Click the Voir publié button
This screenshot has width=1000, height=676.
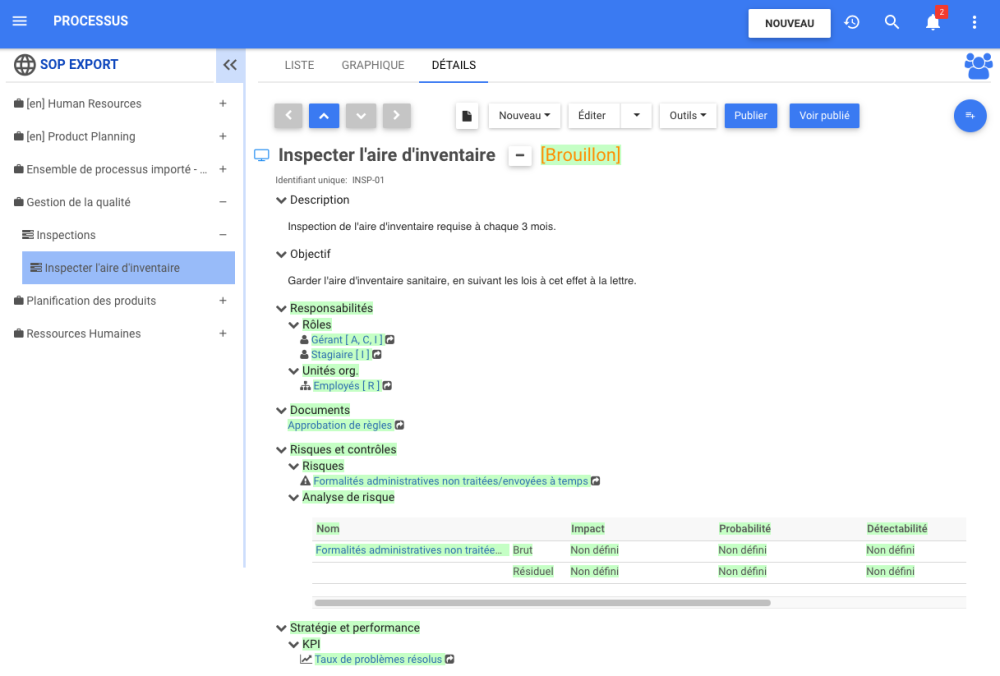pos(824,115)
